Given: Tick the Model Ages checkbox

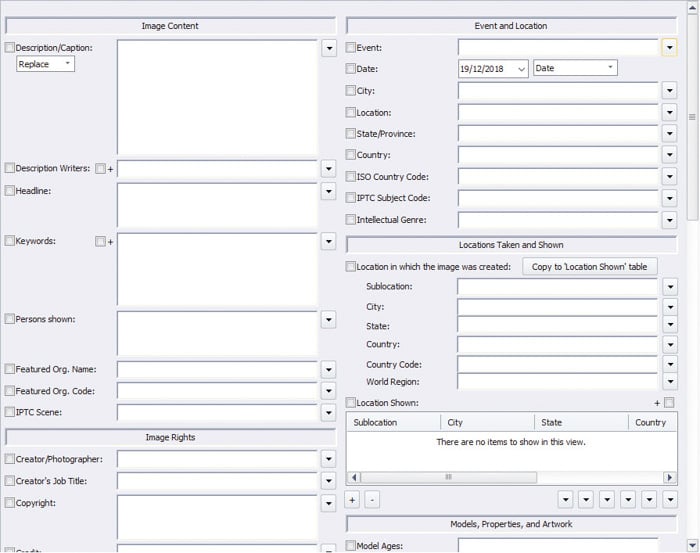Looking at the screenshot, I should tap(350, 545).
